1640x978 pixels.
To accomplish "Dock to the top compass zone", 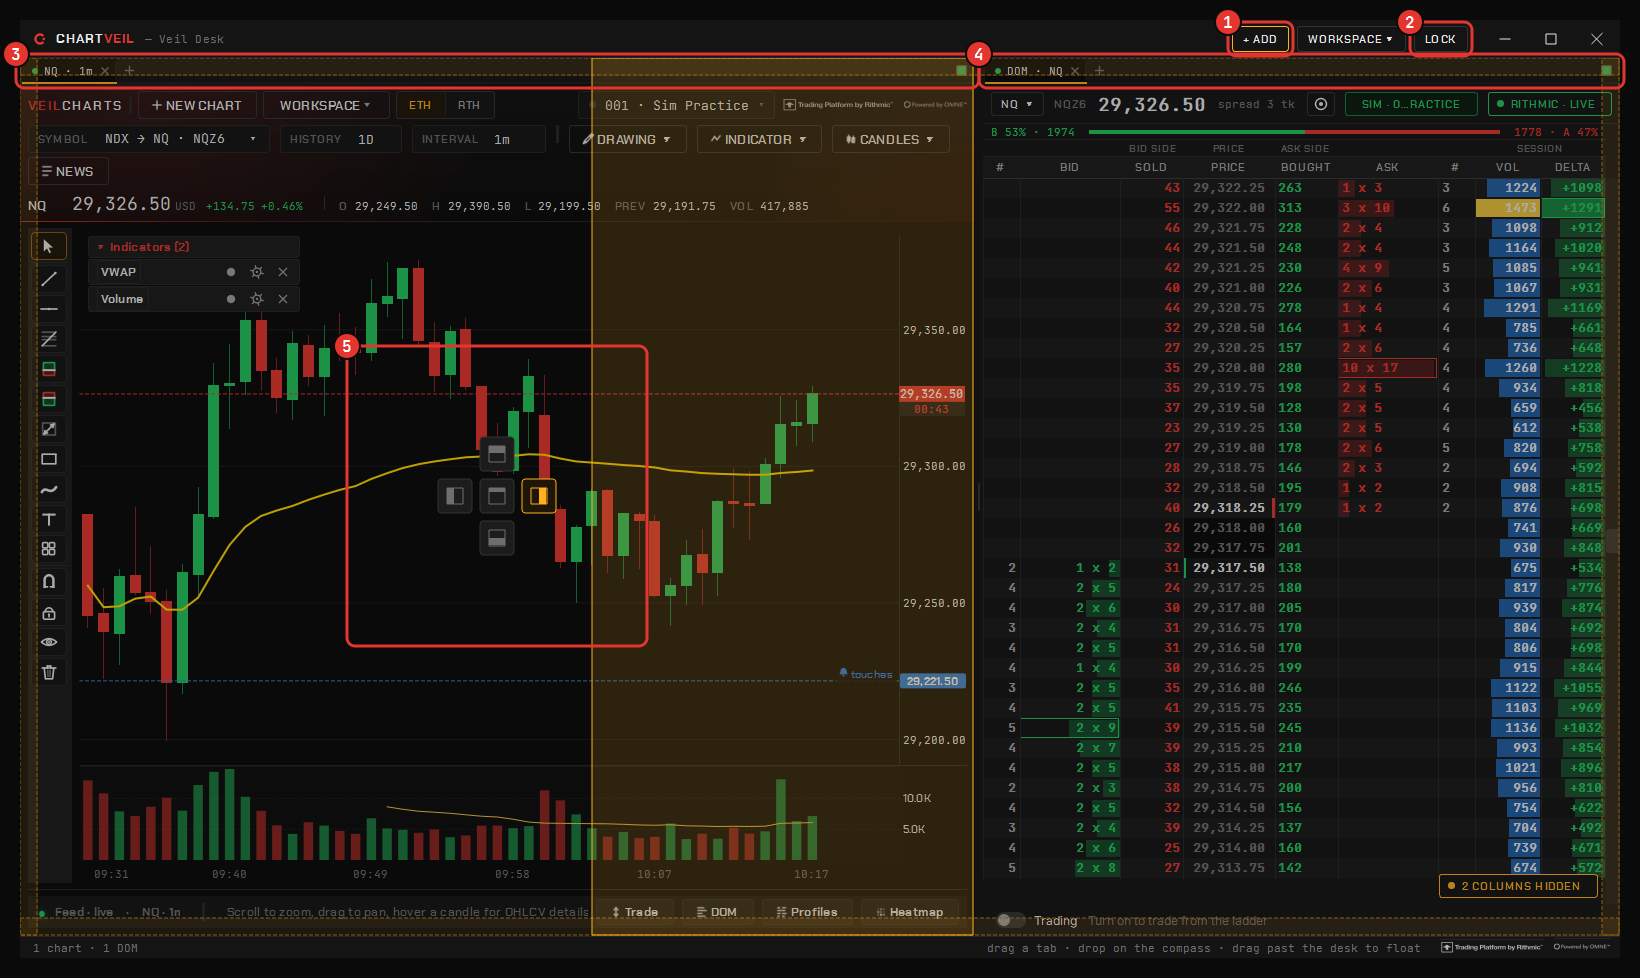I will (x=497, y=454).
